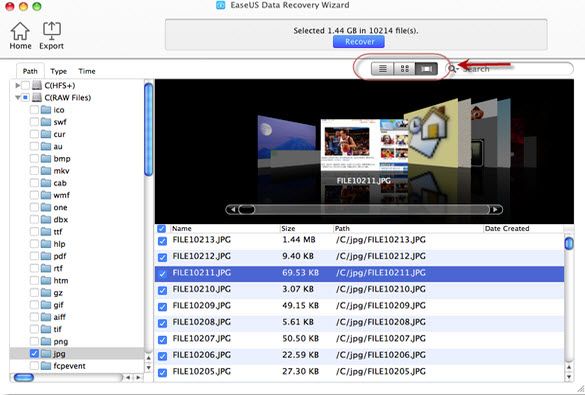Open the Type tab
The height and width of the screenshot is (395, 585).
[59, 71]
